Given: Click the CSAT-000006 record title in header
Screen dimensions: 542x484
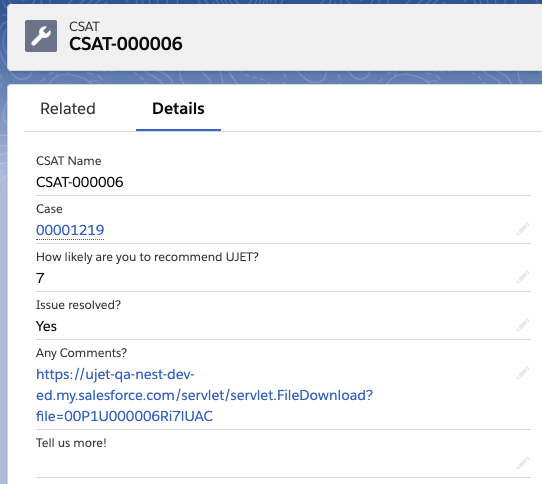Looking at the screenshot, I should tap(126, 44).
